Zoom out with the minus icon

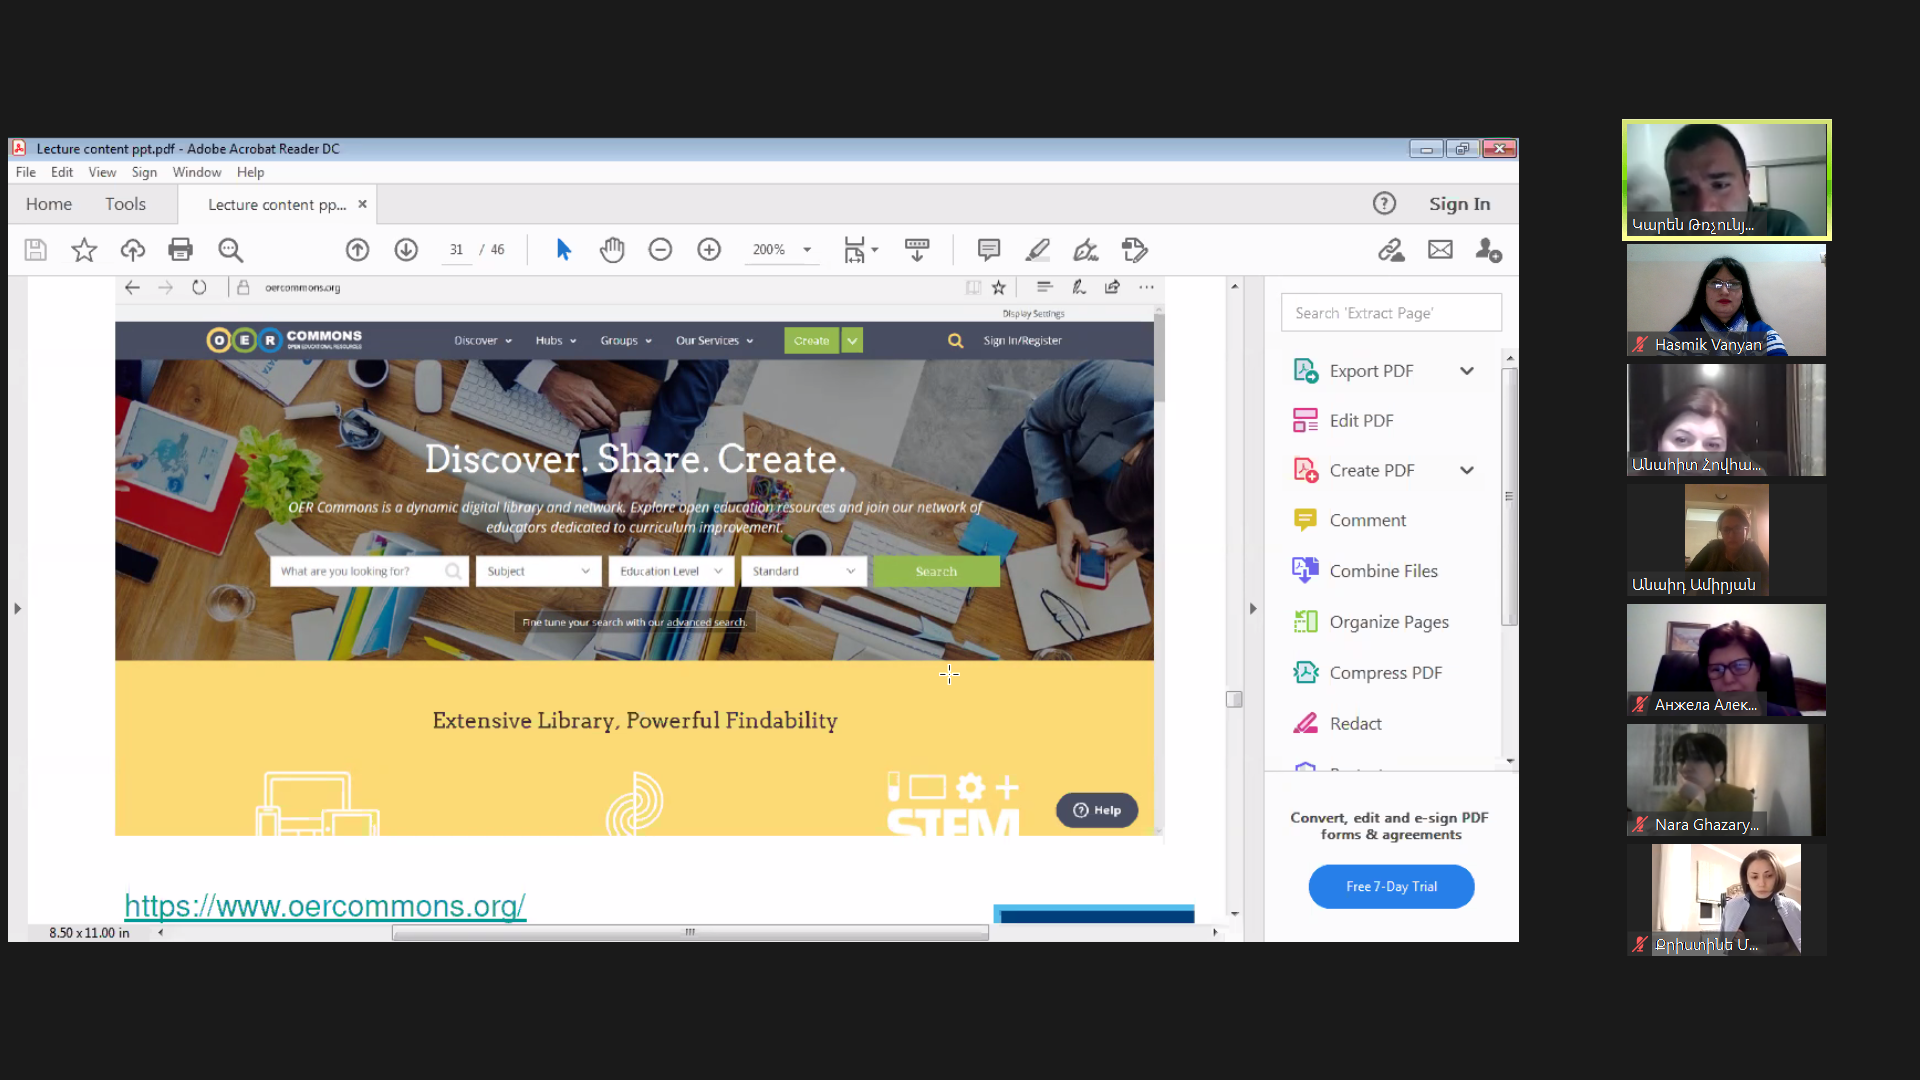[x=660, y=250]
